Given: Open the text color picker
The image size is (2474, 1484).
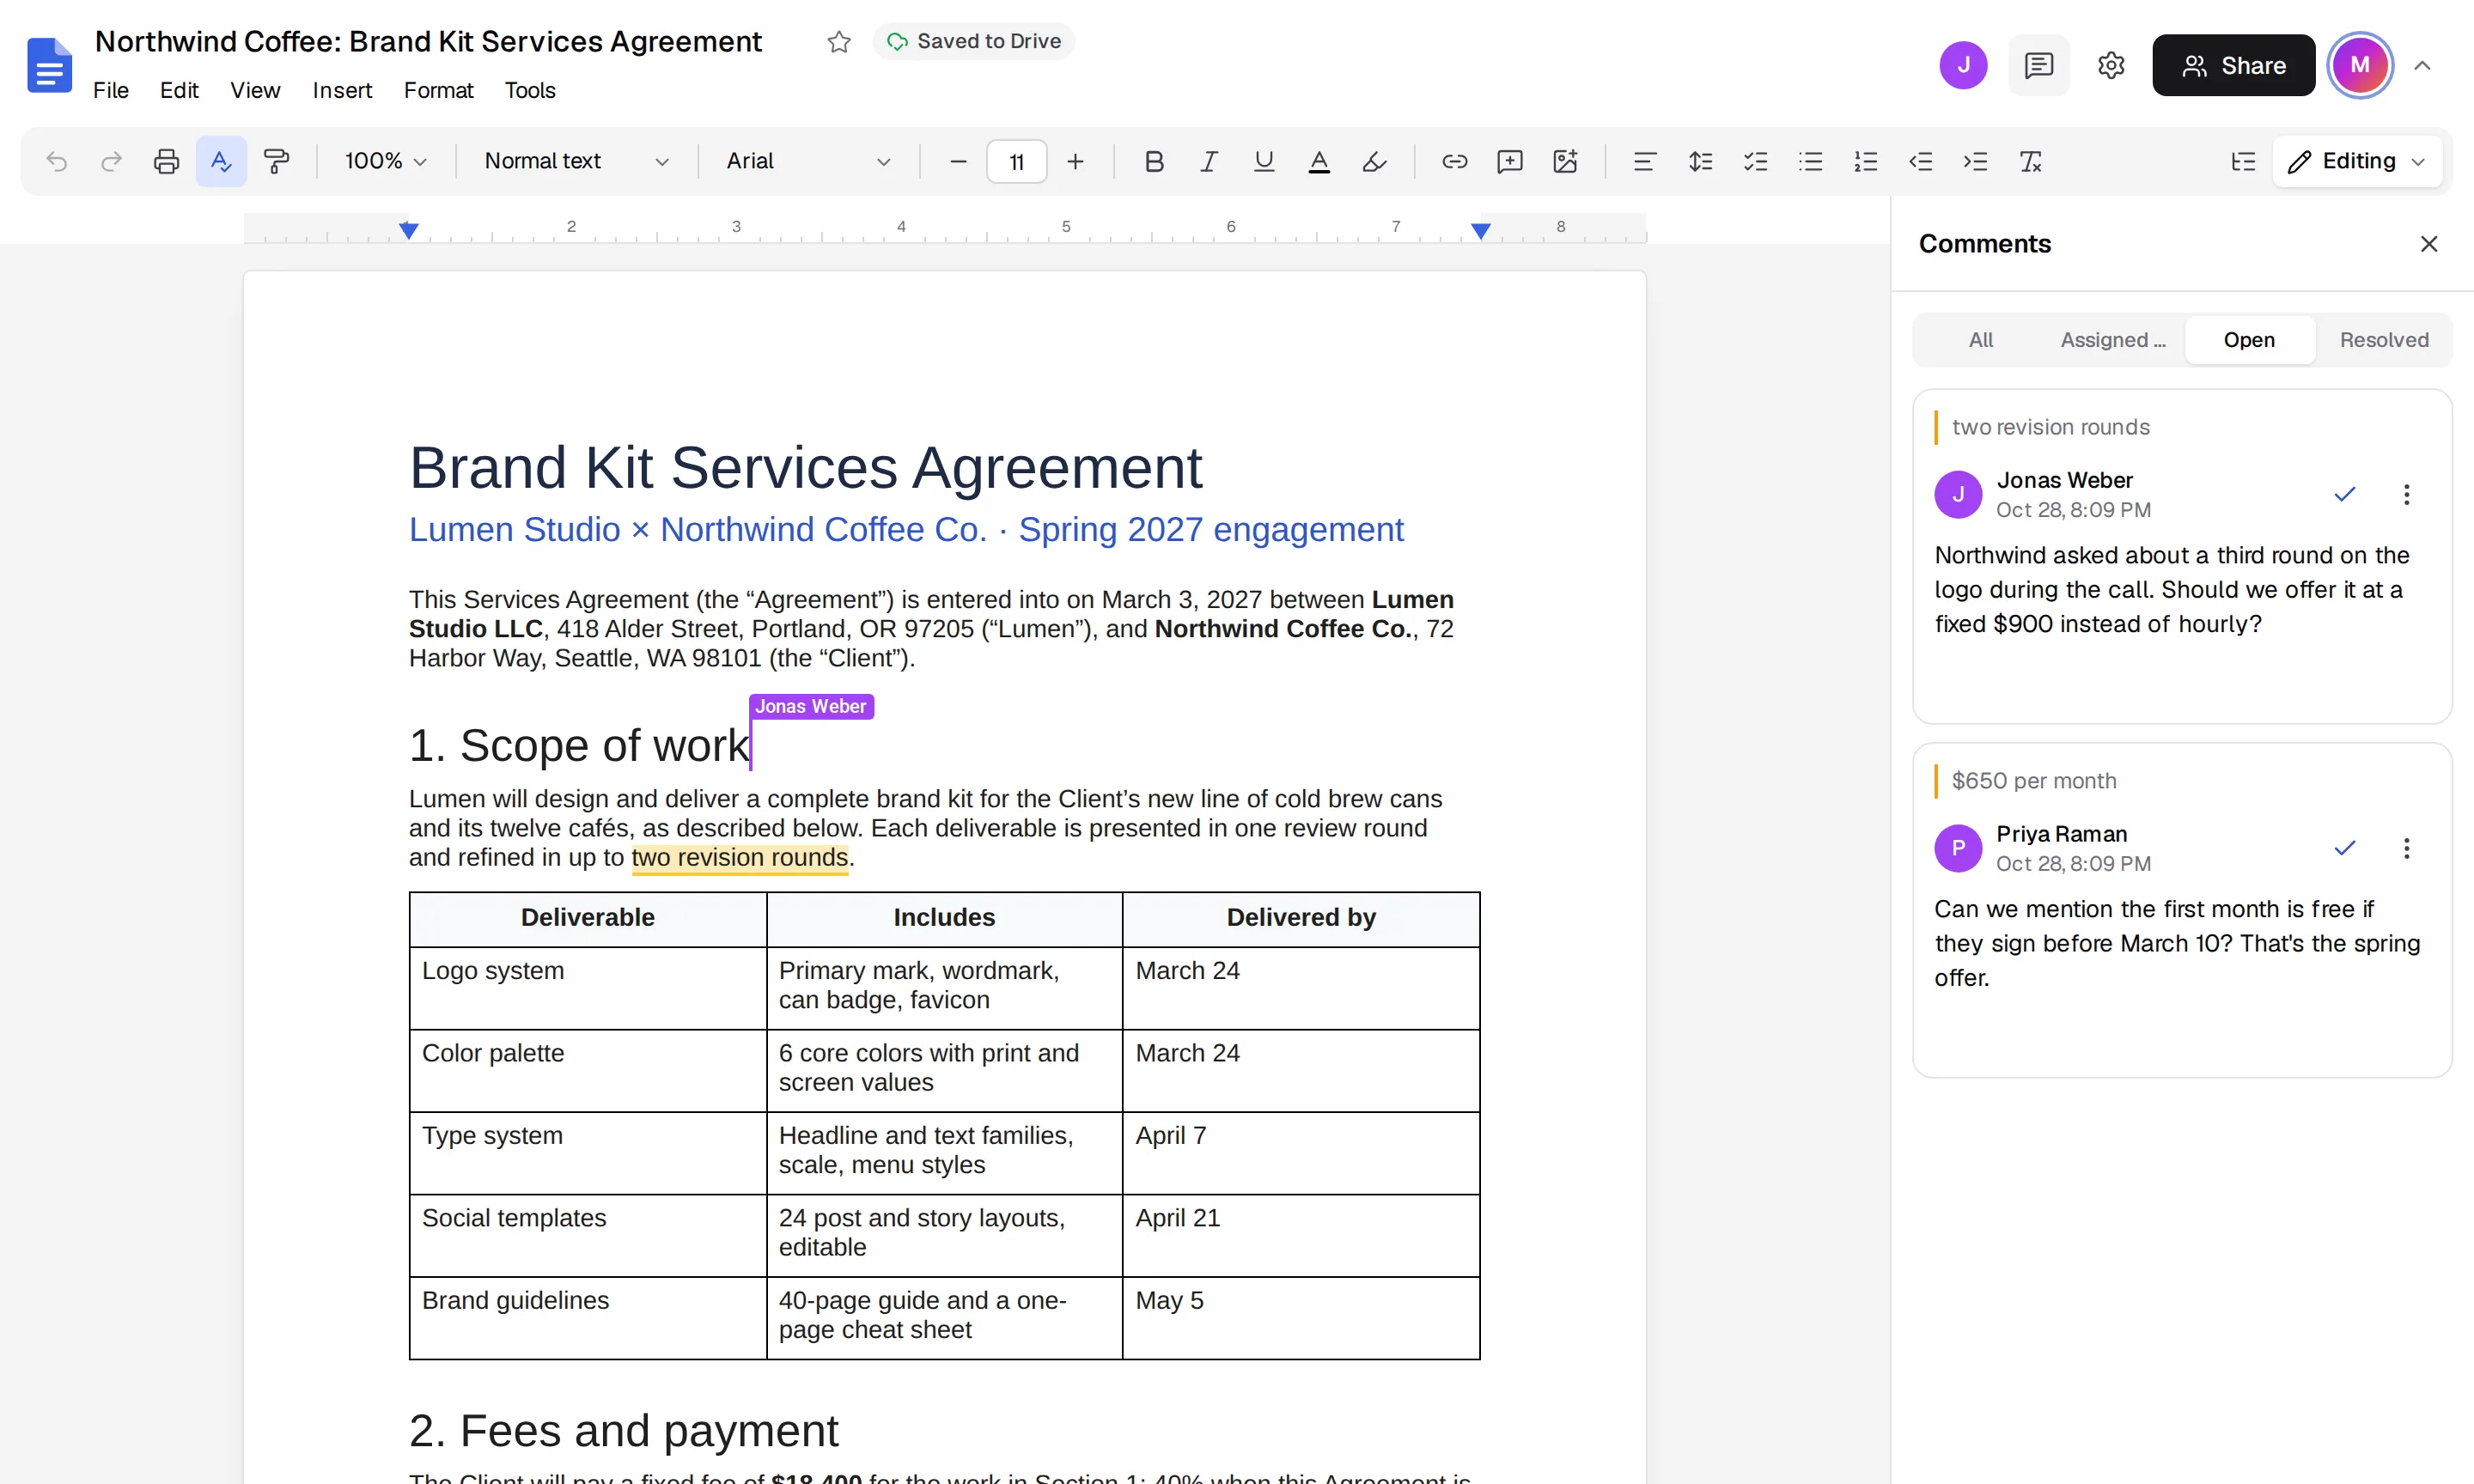Looking at the screenshot, I should coord(1319,161).
